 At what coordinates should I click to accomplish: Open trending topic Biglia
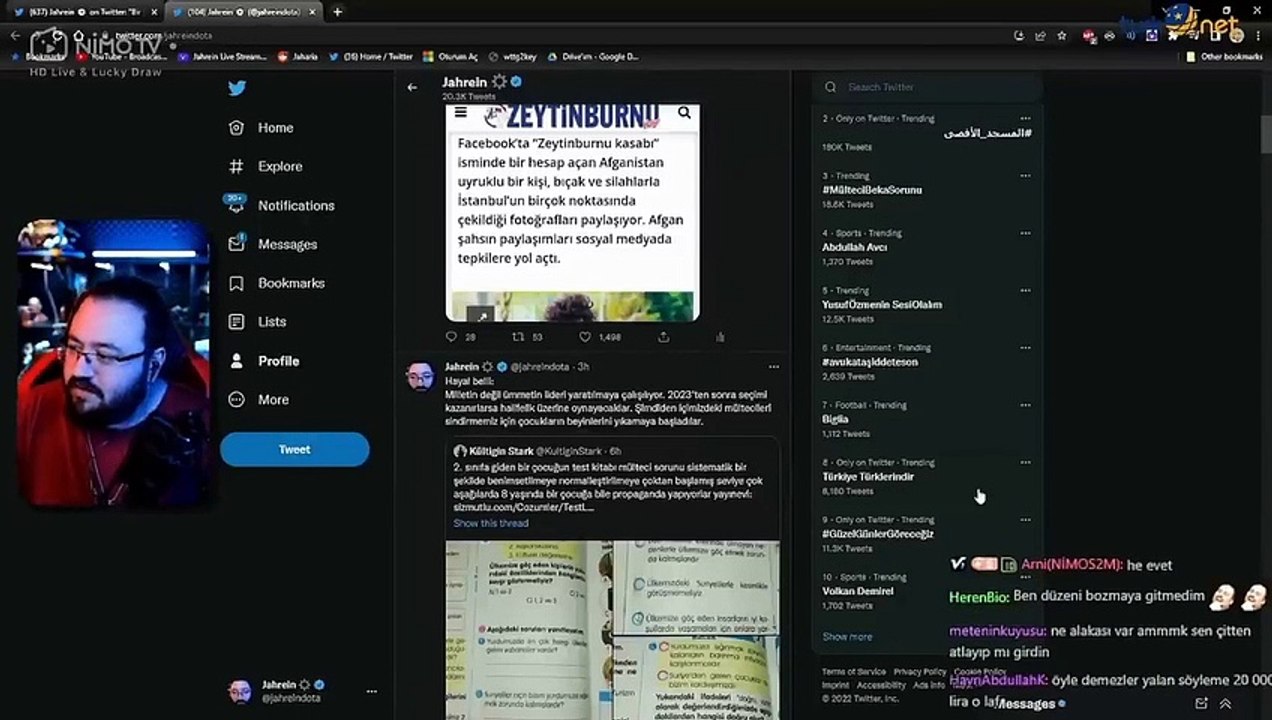tap(835, 419)
